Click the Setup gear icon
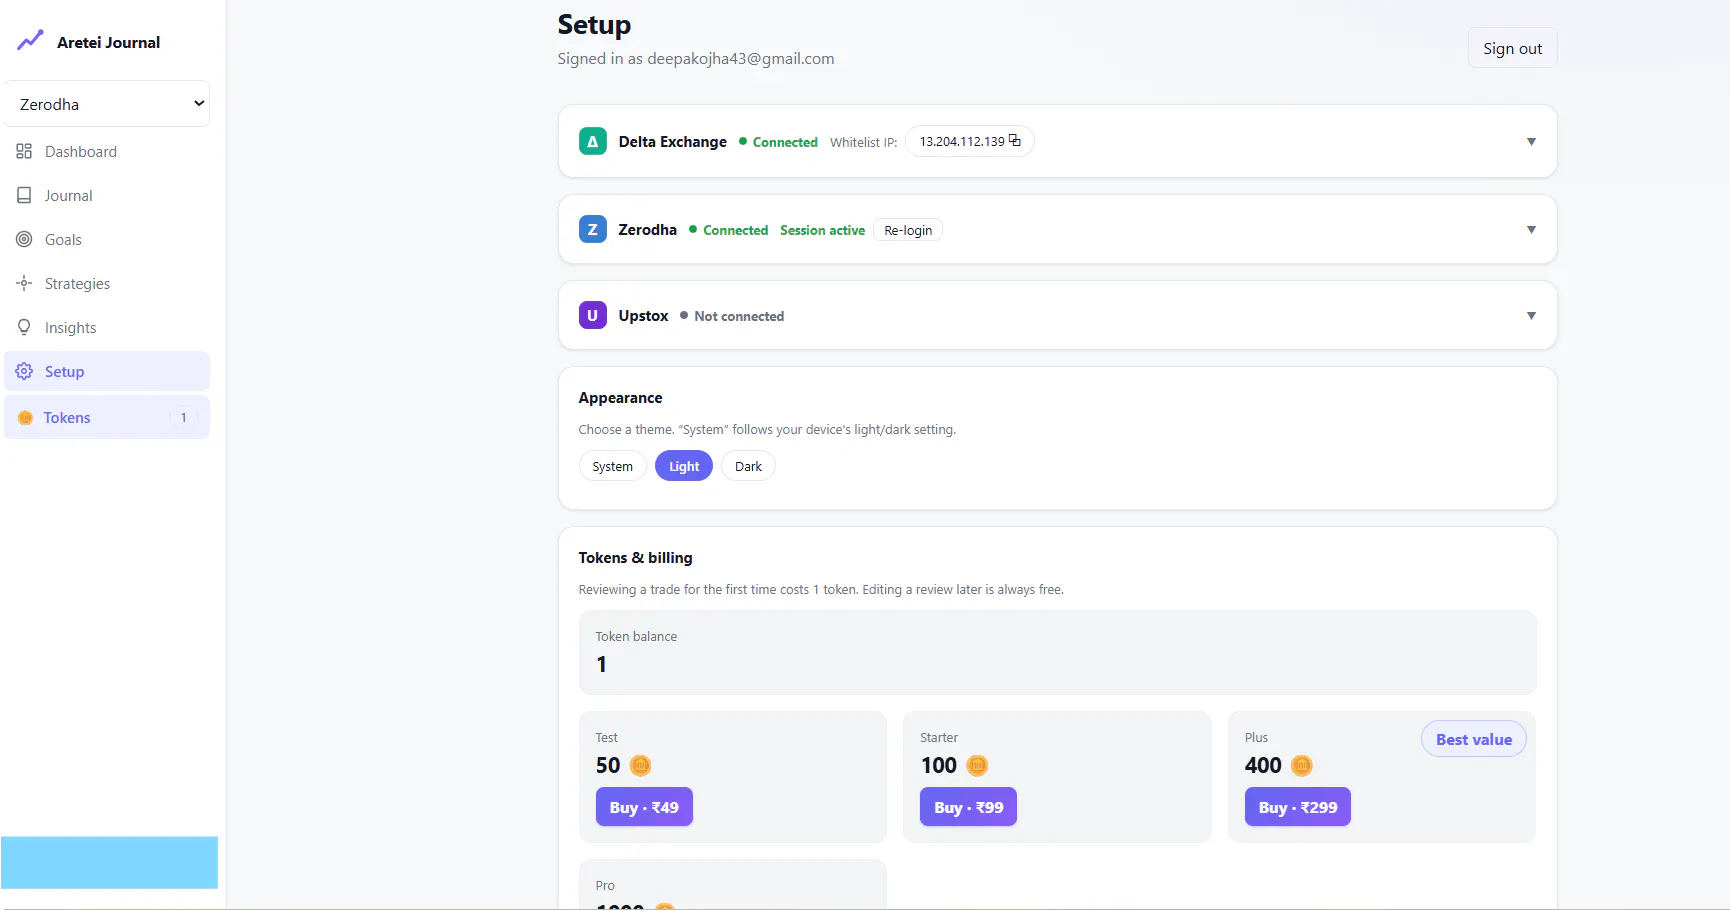Screen dimensions: 1730x910 [24, 372]
